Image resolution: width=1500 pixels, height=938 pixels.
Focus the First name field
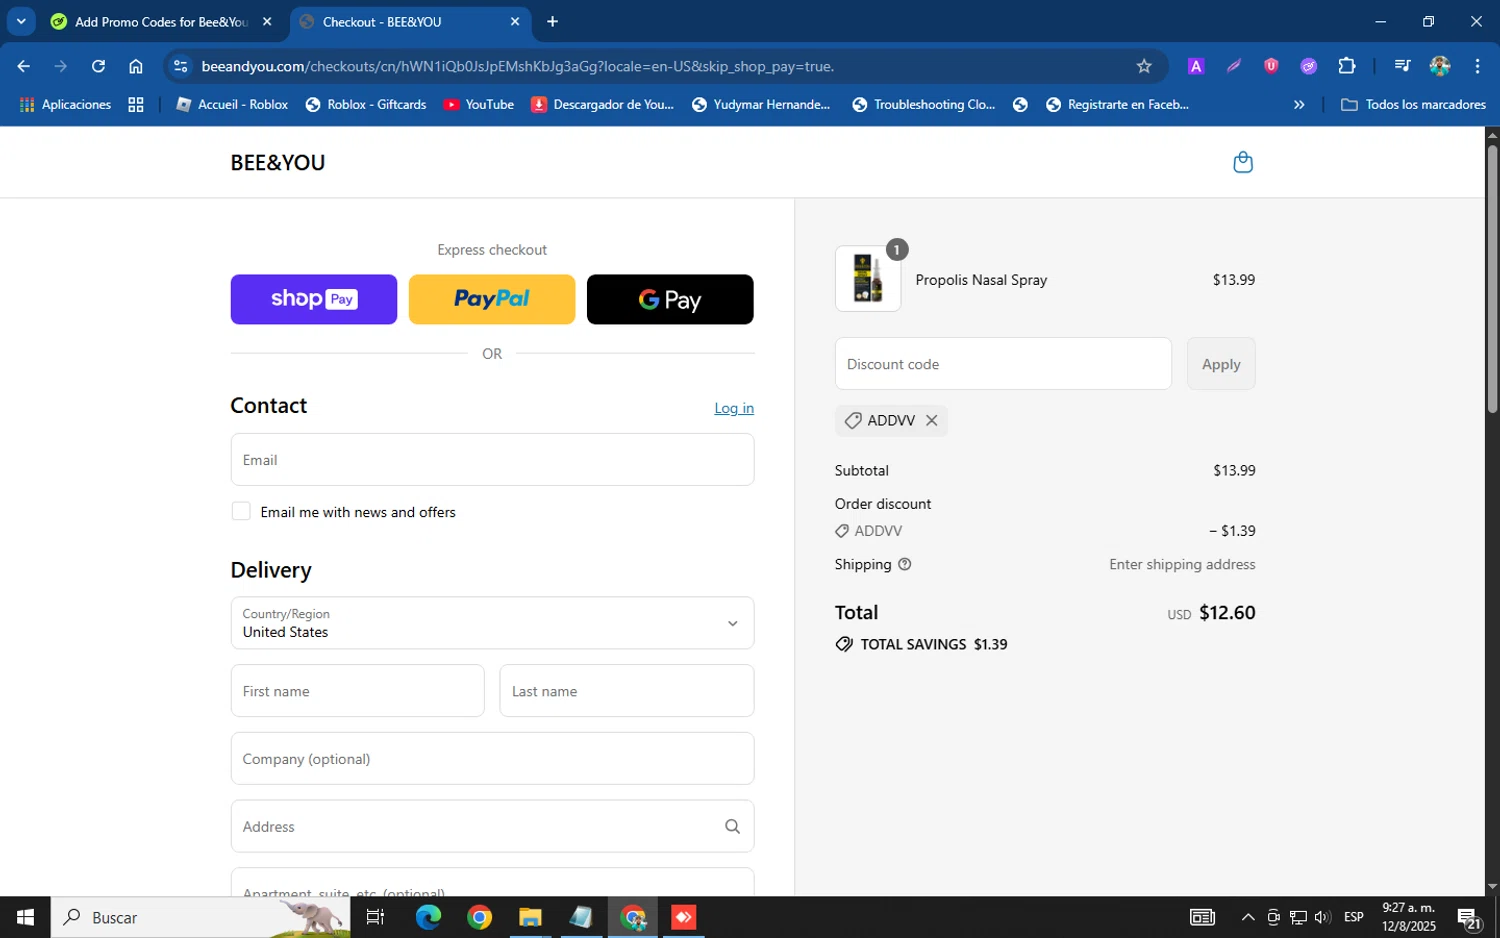pyautogui.click(x=357, y=691)
